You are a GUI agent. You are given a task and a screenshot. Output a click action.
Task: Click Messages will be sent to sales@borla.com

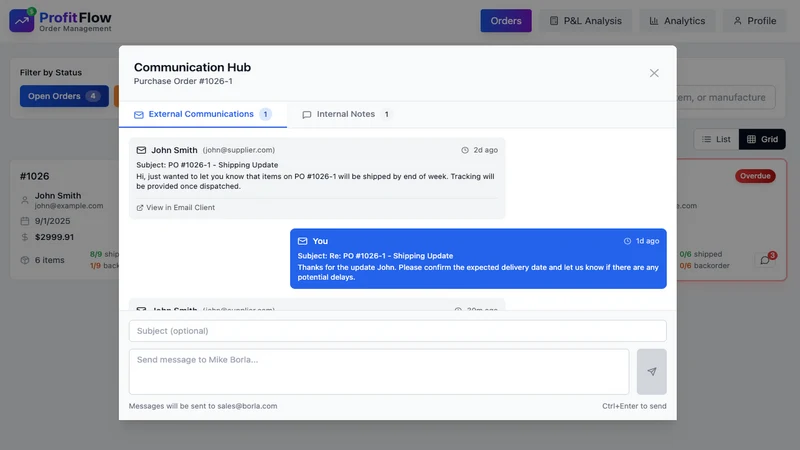click(x=203, y=406)
